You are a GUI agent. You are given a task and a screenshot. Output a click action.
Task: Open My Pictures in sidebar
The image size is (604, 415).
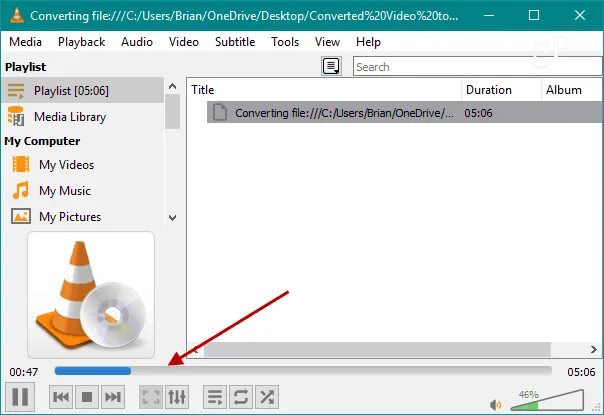(x=83, y=217)
